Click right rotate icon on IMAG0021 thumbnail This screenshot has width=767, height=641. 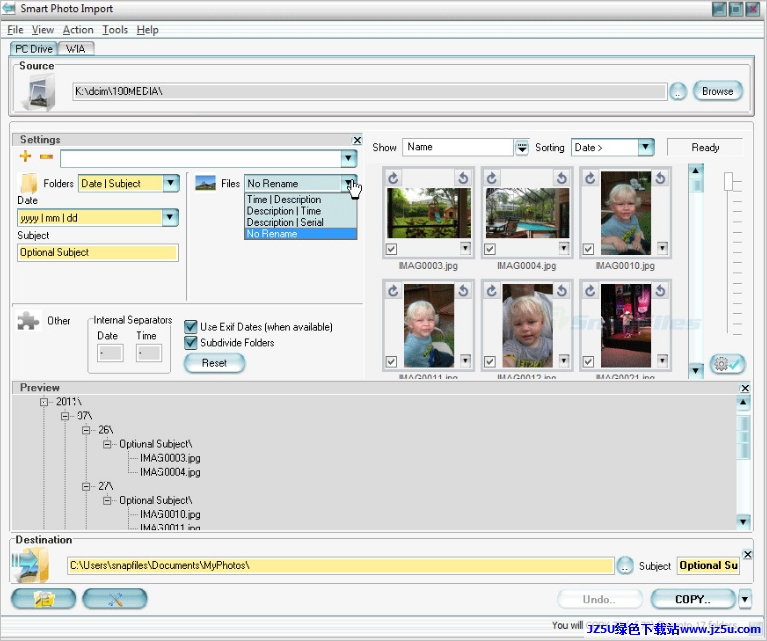click(x=660, y=291)
